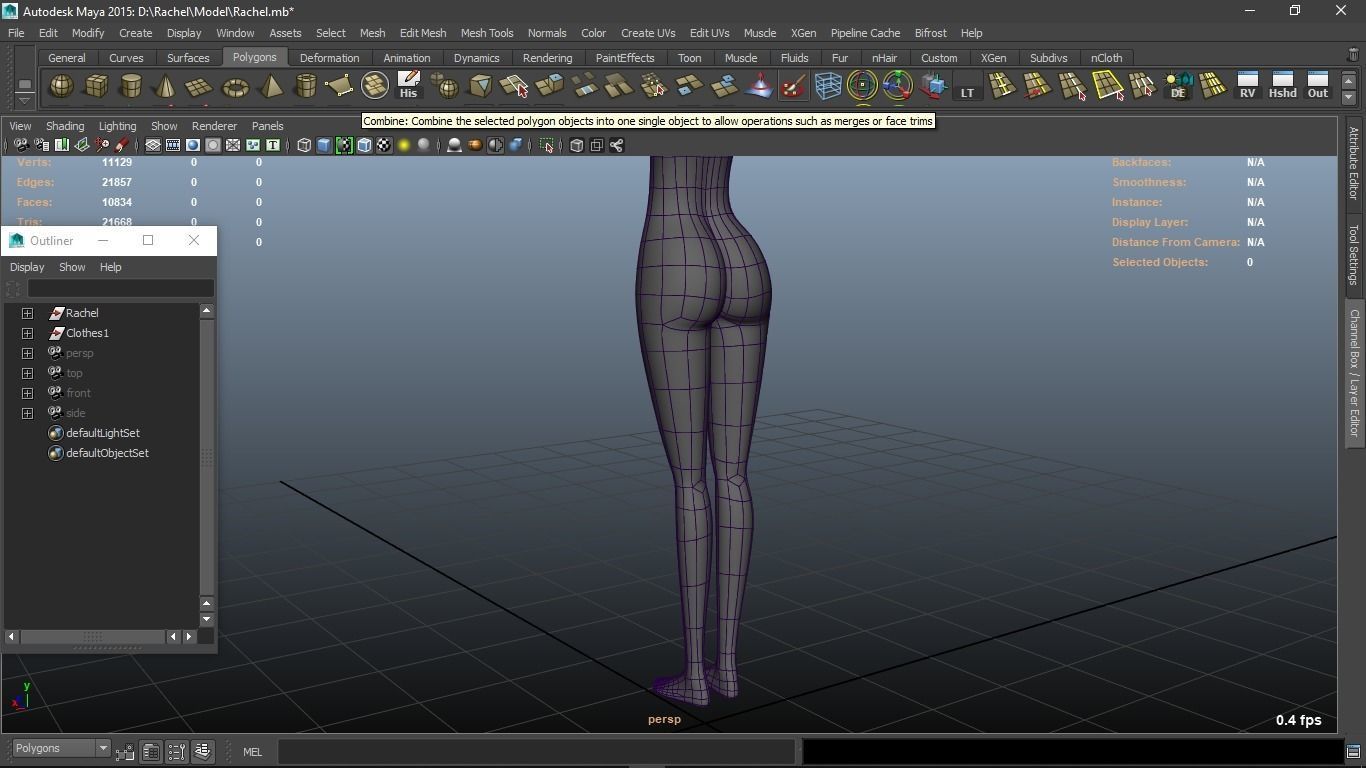Open the Channel Box / Layer Editor tab
The width and height of the screenshot is (1366, 768).
click(1354, 372)
